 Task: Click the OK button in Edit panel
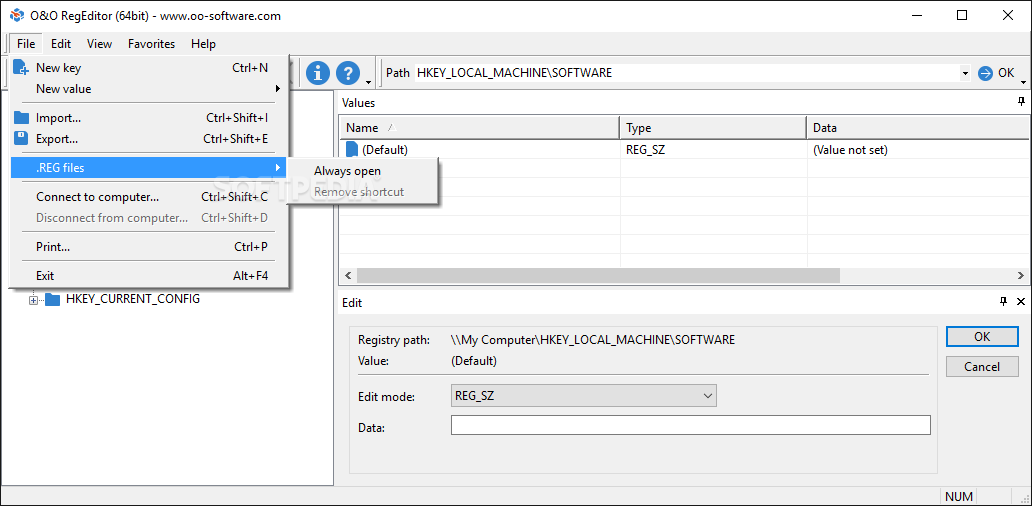982,336
